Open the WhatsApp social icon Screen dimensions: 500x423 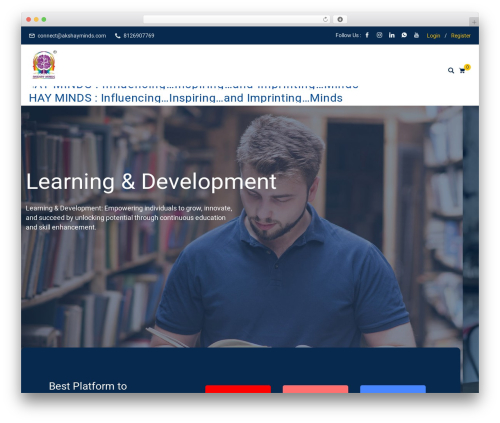click(x=404, y=35)
